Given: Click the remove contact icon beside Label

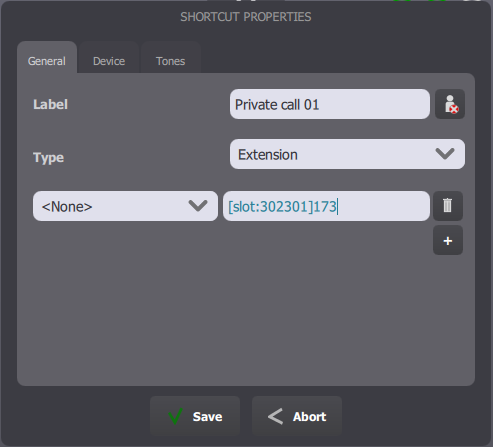Looking at the screenshot, I should [450, 104].
